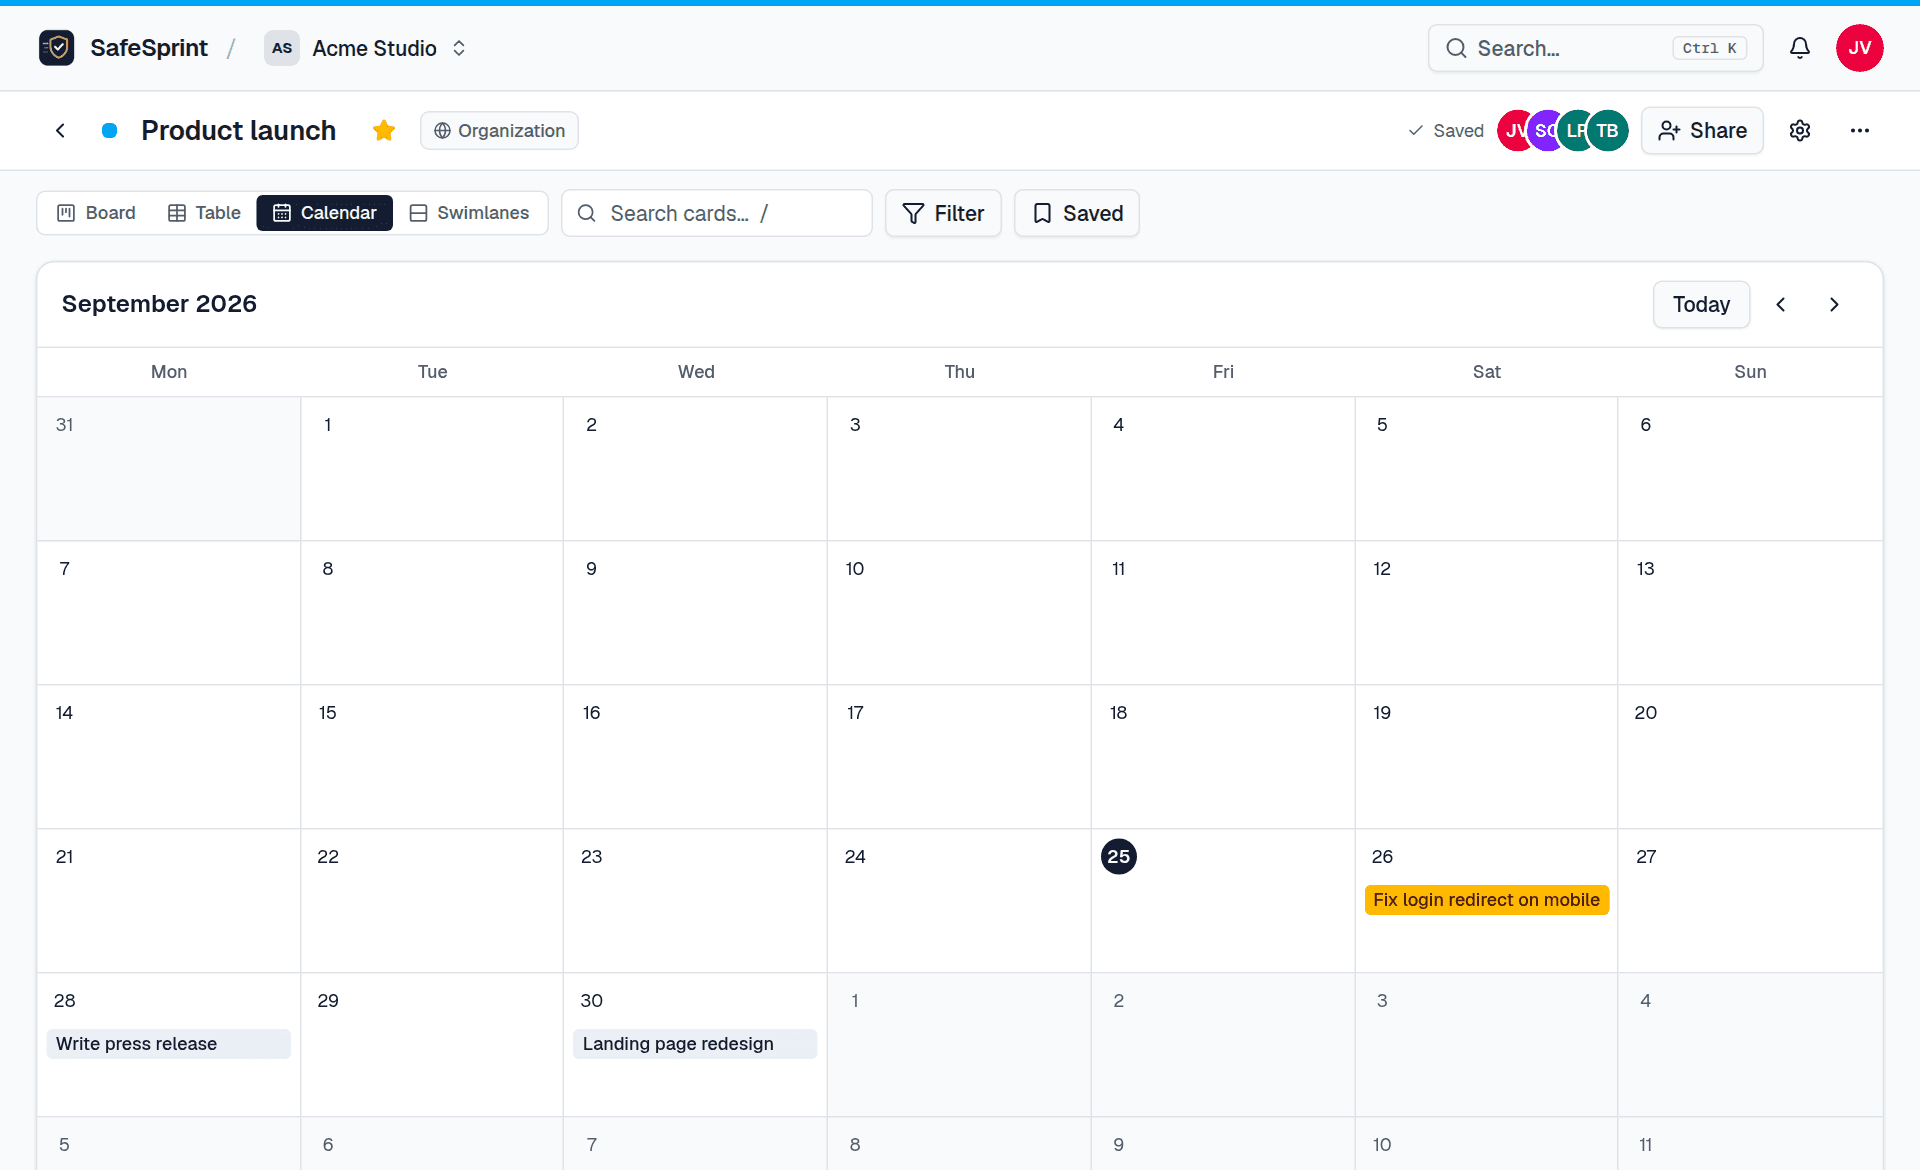Open the Filter options

(943, 213)
